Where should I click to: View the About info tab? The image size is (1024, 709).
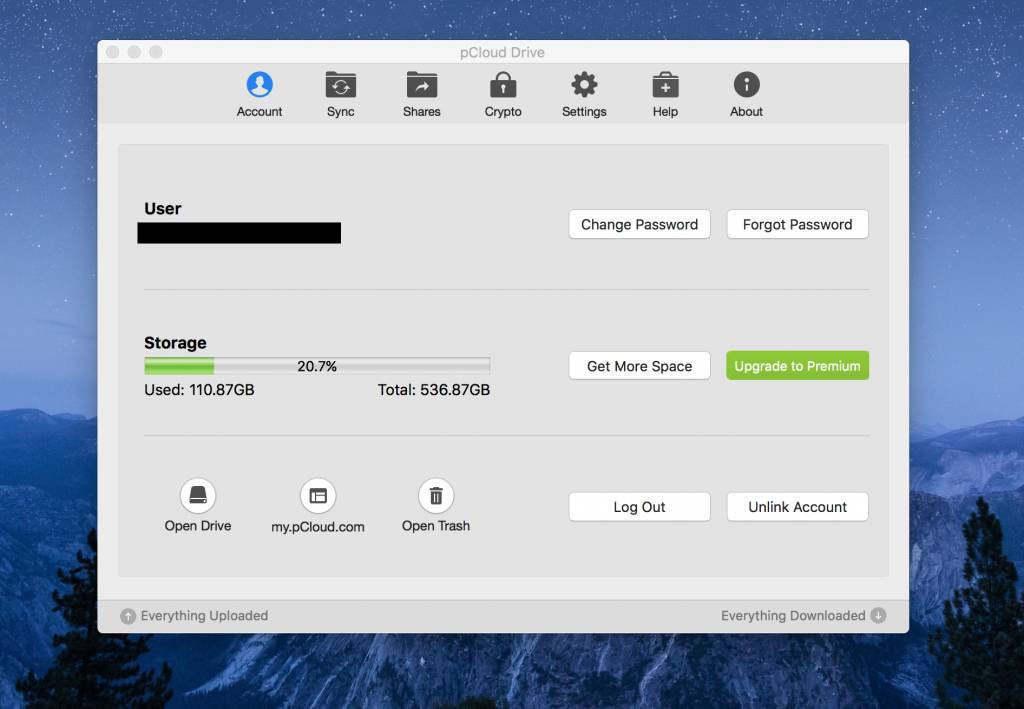coord(746,94)
